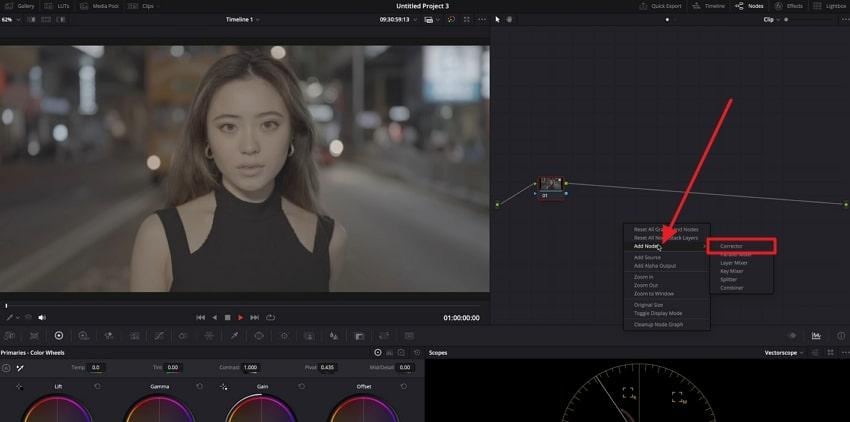The width and height of the screenshot is (850, 422).
Task: Open the Curves palette
Action: point(159,336)
